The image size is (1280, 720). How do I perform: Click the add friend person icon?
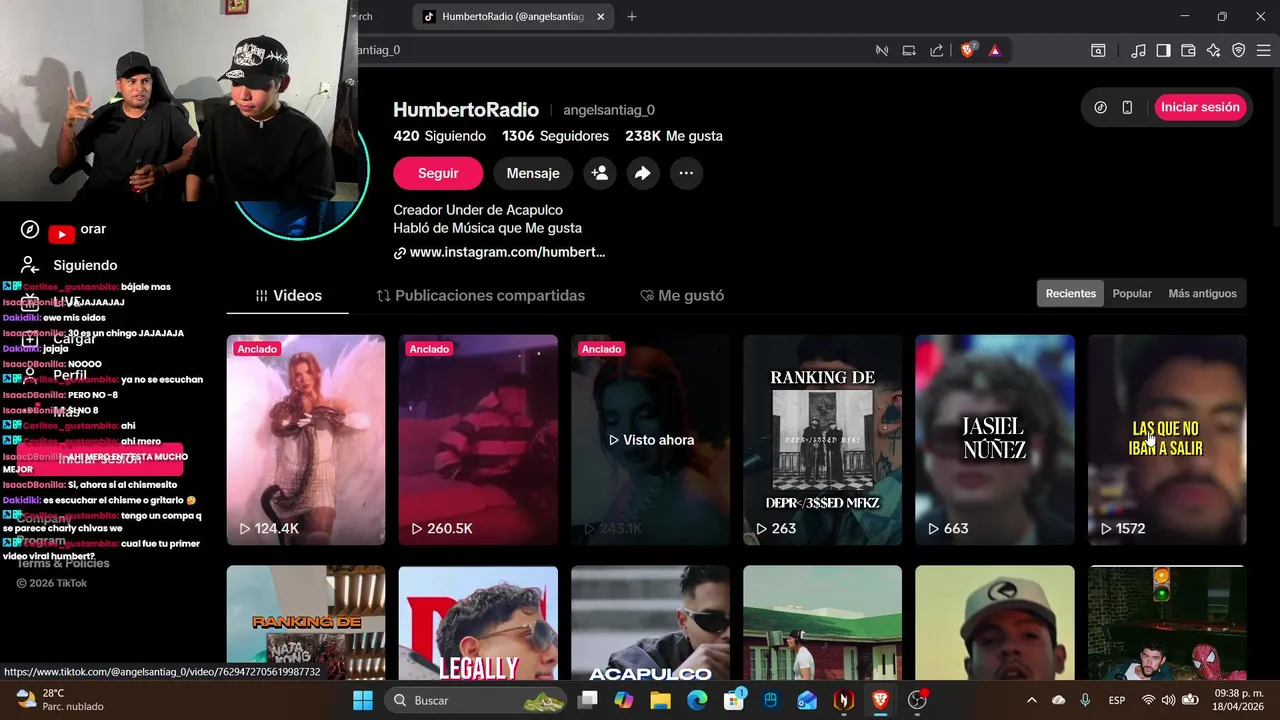pyautogui.click(x=599, y=173)
